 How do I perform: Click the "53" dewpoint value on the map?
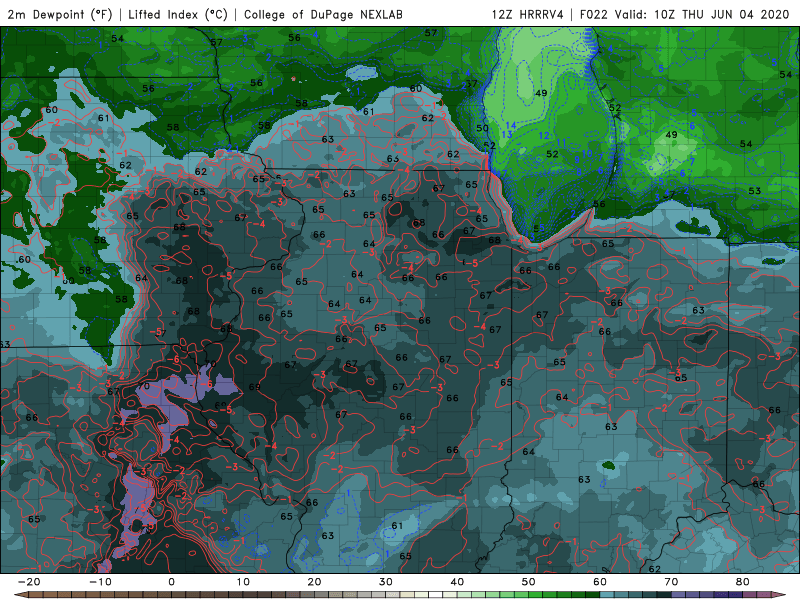[755, 191]
